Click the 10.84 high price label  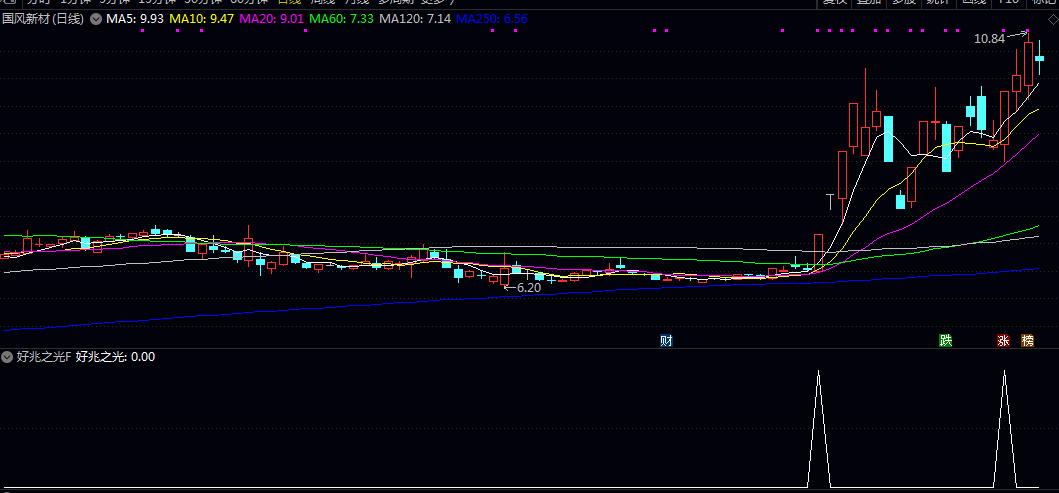pyautogui.click(x=988, y=39)
